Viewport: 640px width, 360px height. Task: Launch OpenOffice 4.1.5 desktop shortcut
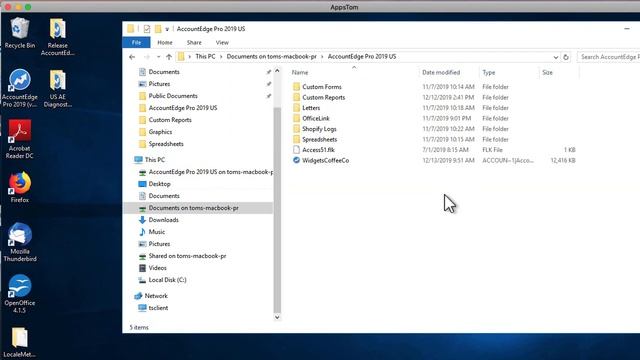20,293
